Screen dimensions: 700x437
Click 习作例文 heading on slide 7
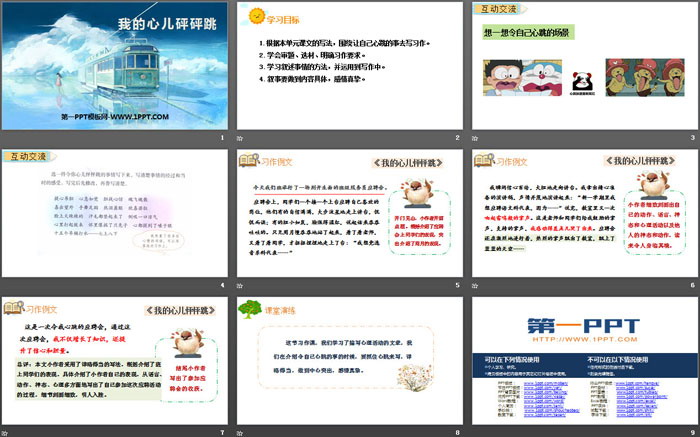[41, 309]
